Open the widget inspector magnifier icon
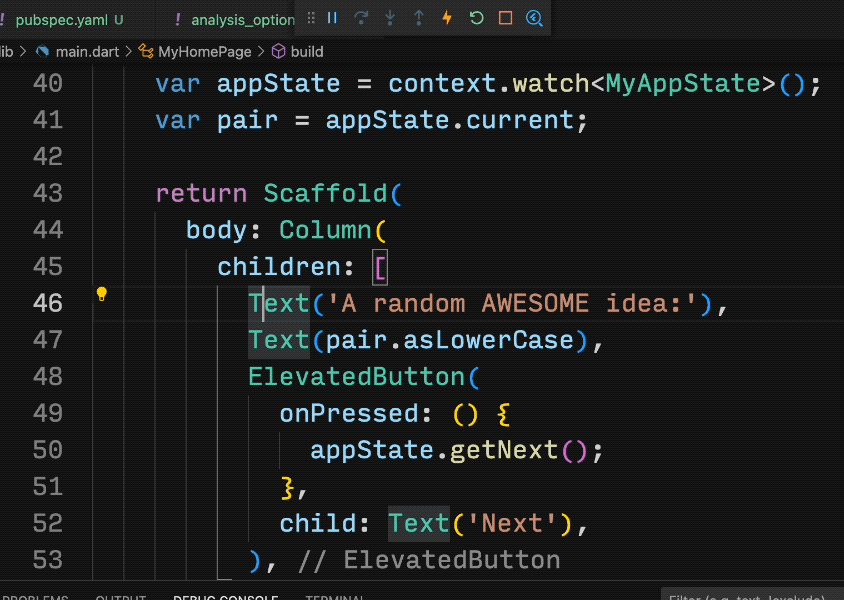Screen dimensions: 844x600 tap(534, 18)
